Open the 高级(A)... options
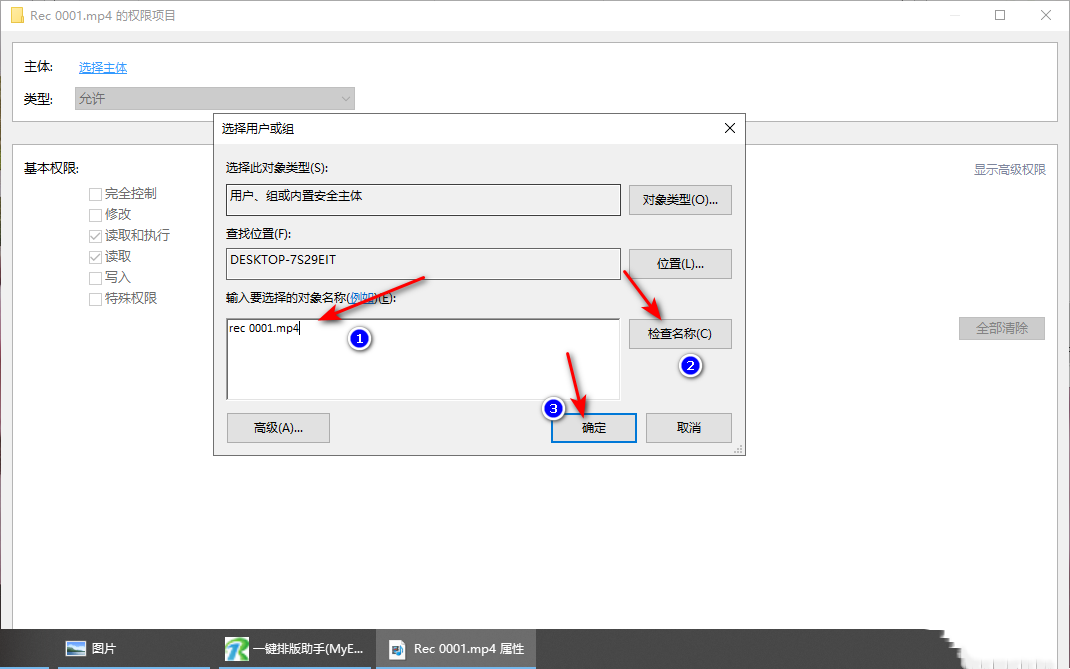Image resolution: width=1070 pixels, height=669 pixels. (278, 428)
